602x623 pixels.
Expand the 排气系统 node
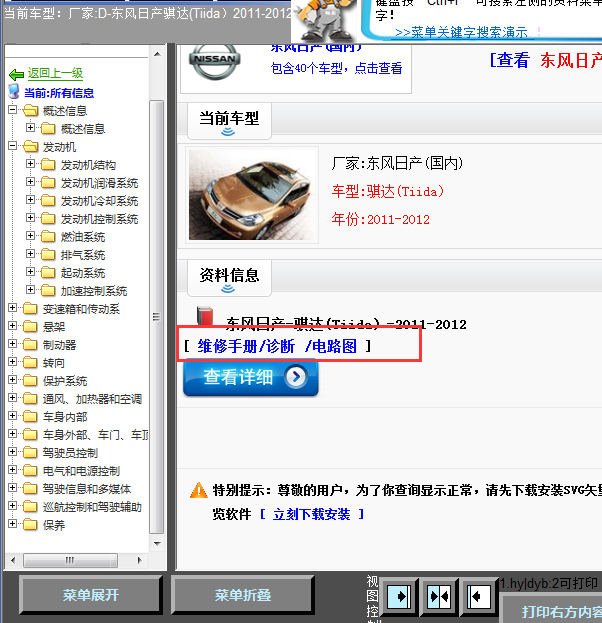coord(30,253)
